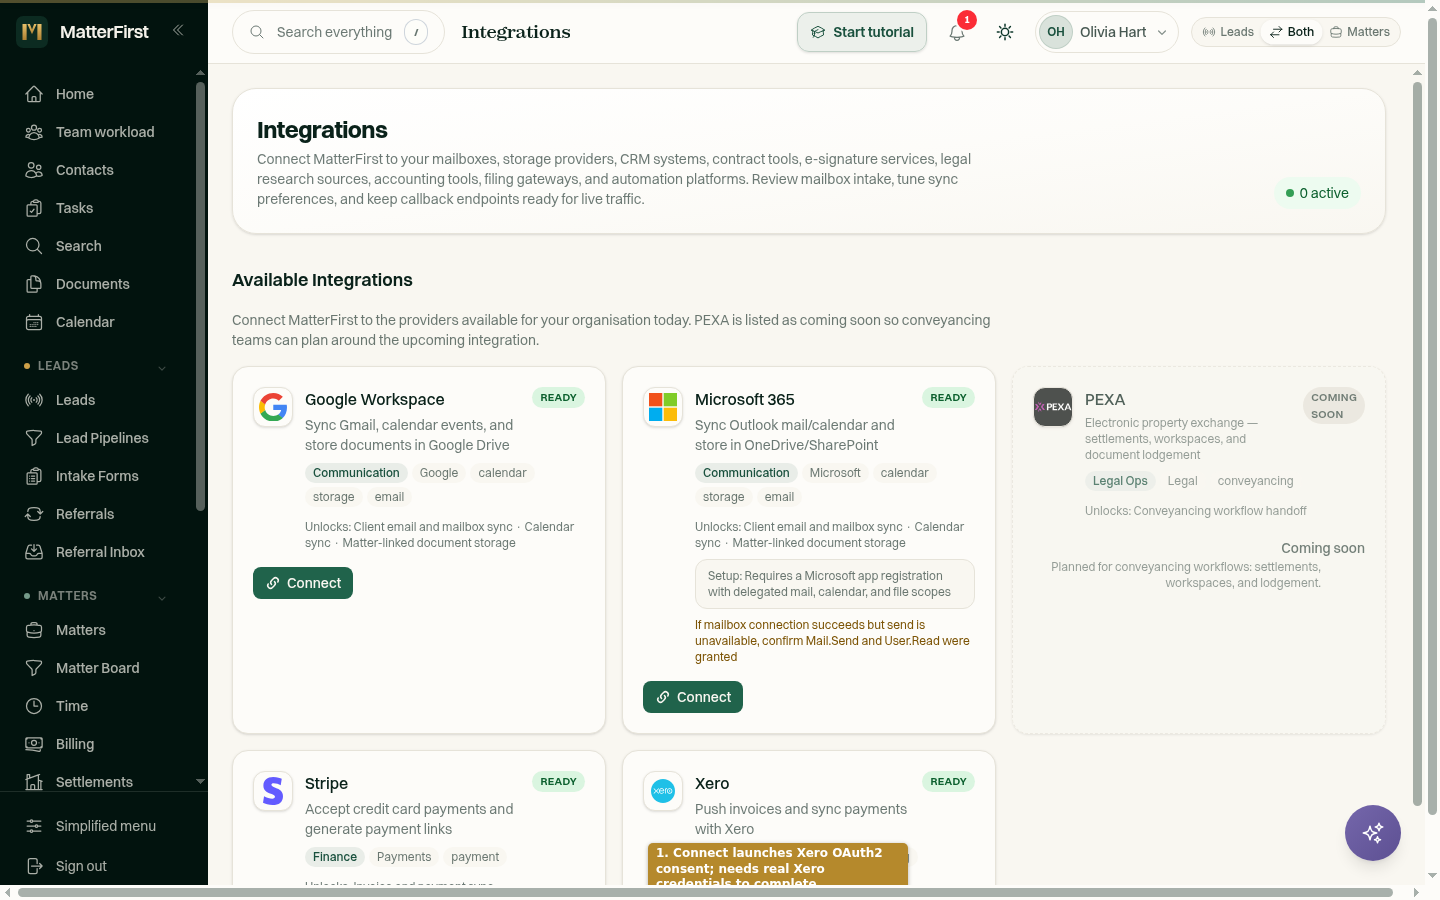
Task: Click the Team workload people icon
Action: coord(34,132)
